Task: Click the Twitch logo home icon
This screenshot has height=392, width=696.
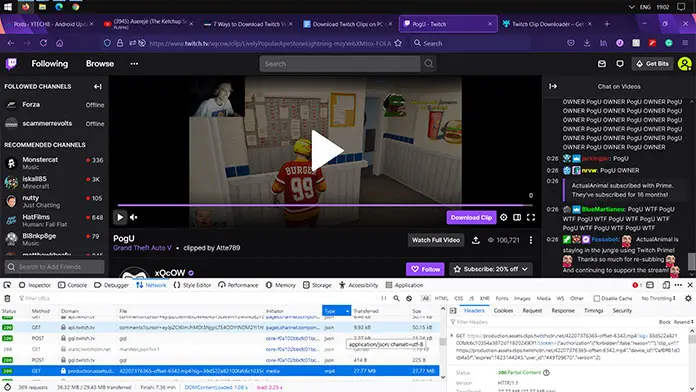Action: [11, 64]
